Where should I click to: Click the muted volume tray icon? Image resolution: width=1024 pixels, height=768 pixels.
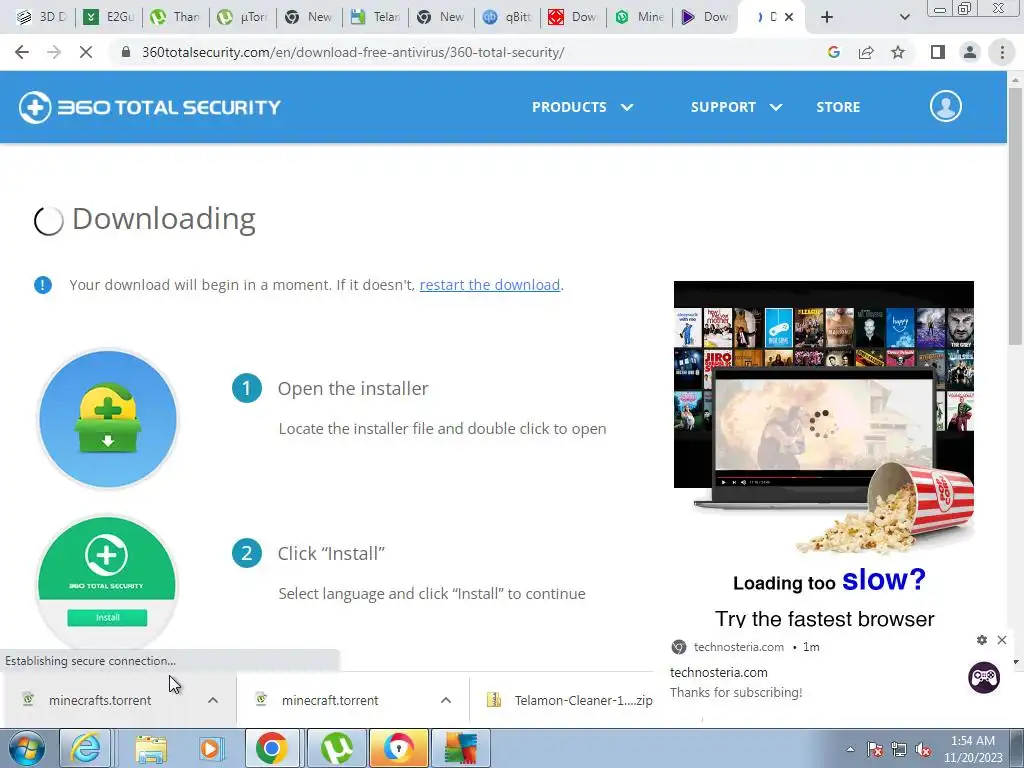(x=923, y=750)
